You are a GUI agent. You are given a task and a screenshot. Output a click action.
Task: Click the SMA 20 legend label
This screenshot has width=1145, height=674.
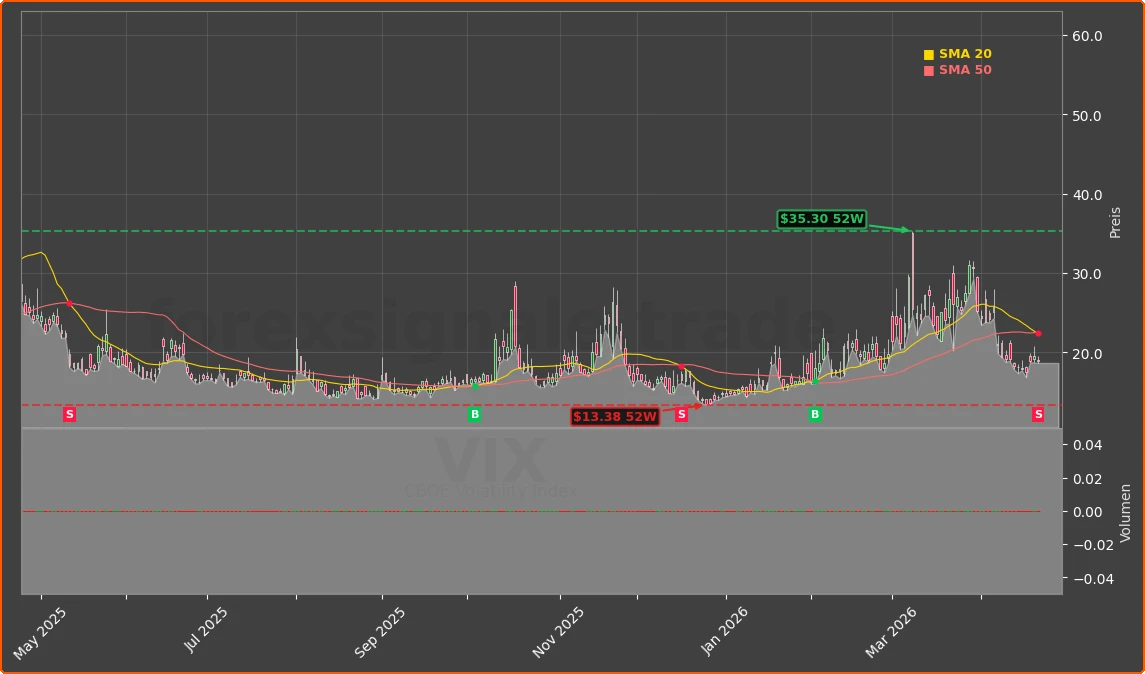tap(965, 54)
